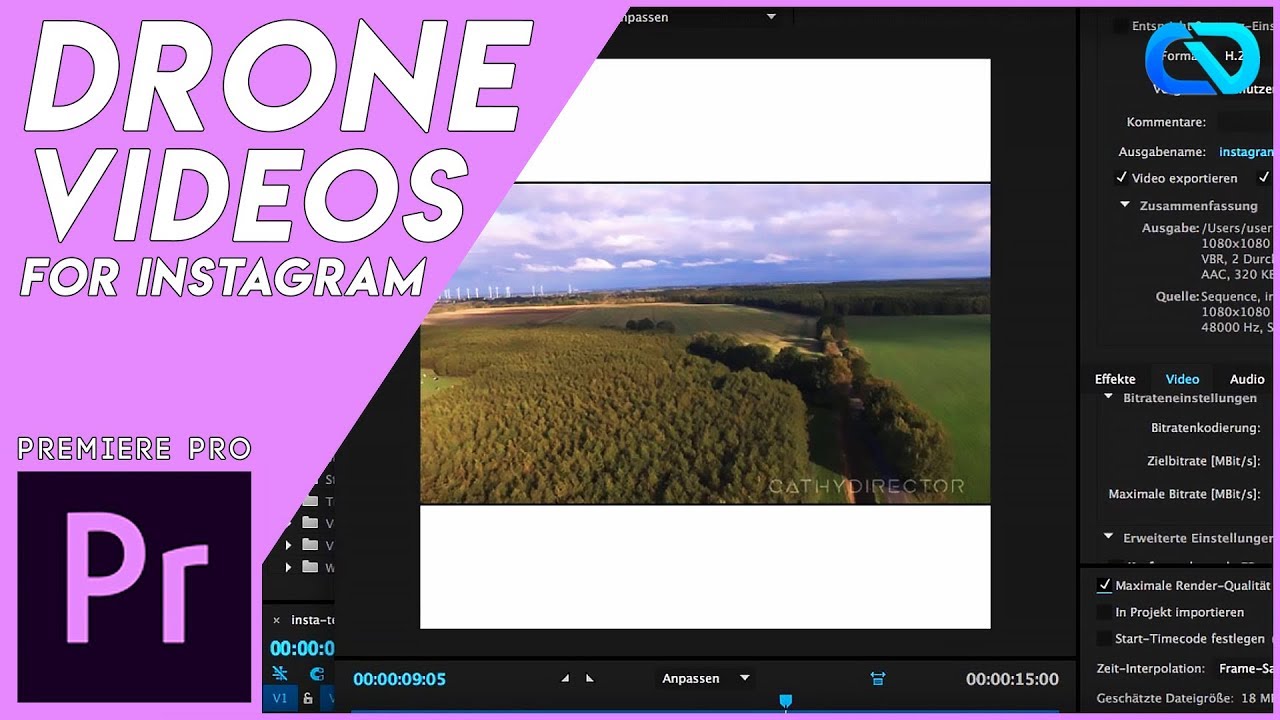Screen dimensions: 1280x720
Task: Click the Ausgabe summary label
Action: (x=1170, y=228)
